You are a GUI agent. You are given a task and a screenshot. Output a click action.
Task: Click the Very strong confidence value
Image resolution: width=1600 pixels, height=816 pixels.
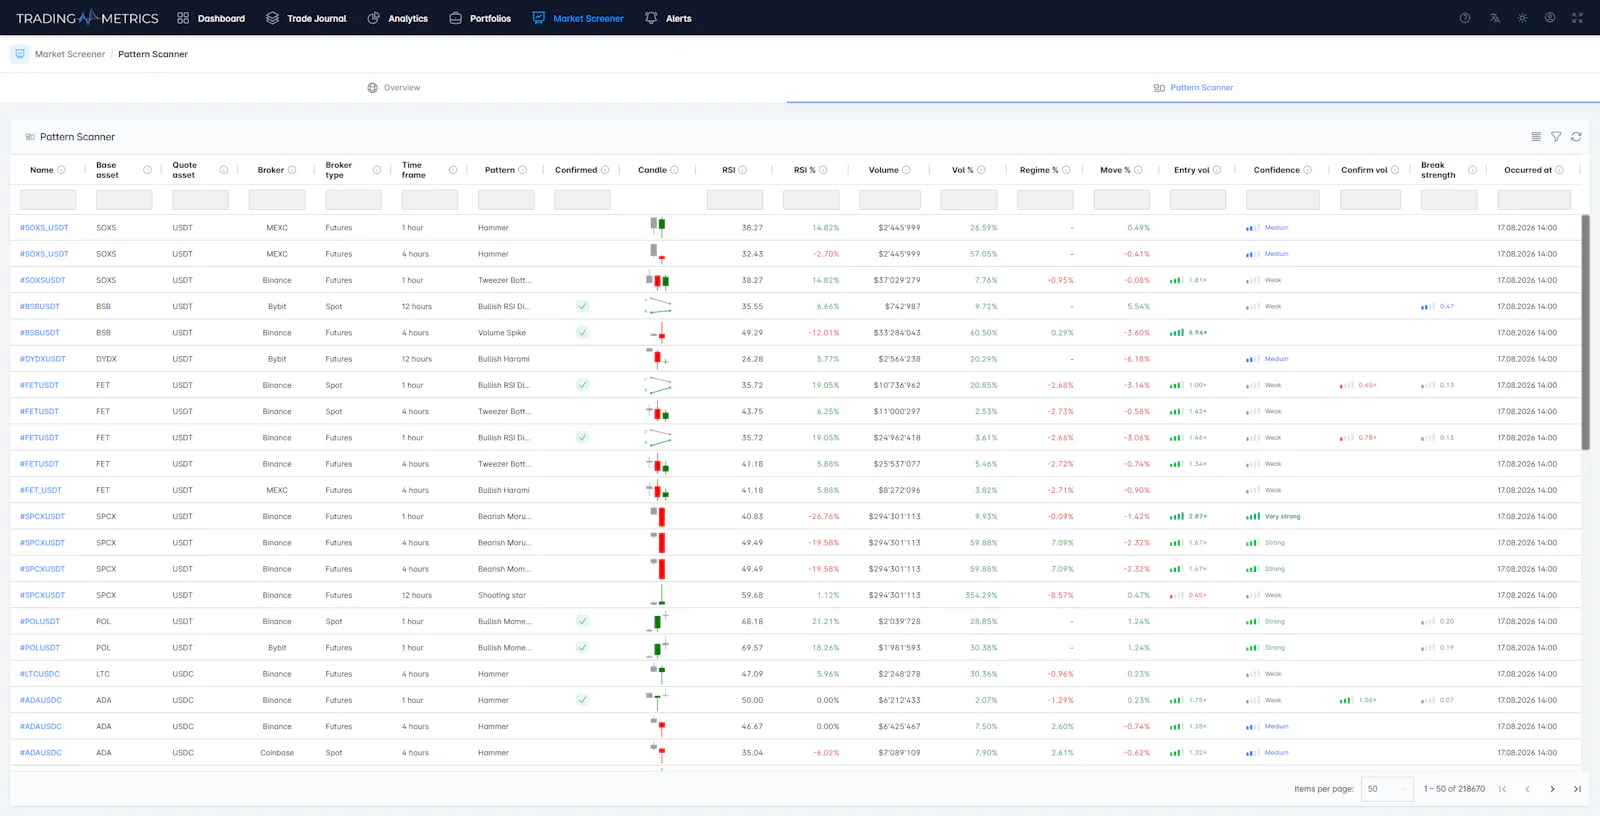1282,517
